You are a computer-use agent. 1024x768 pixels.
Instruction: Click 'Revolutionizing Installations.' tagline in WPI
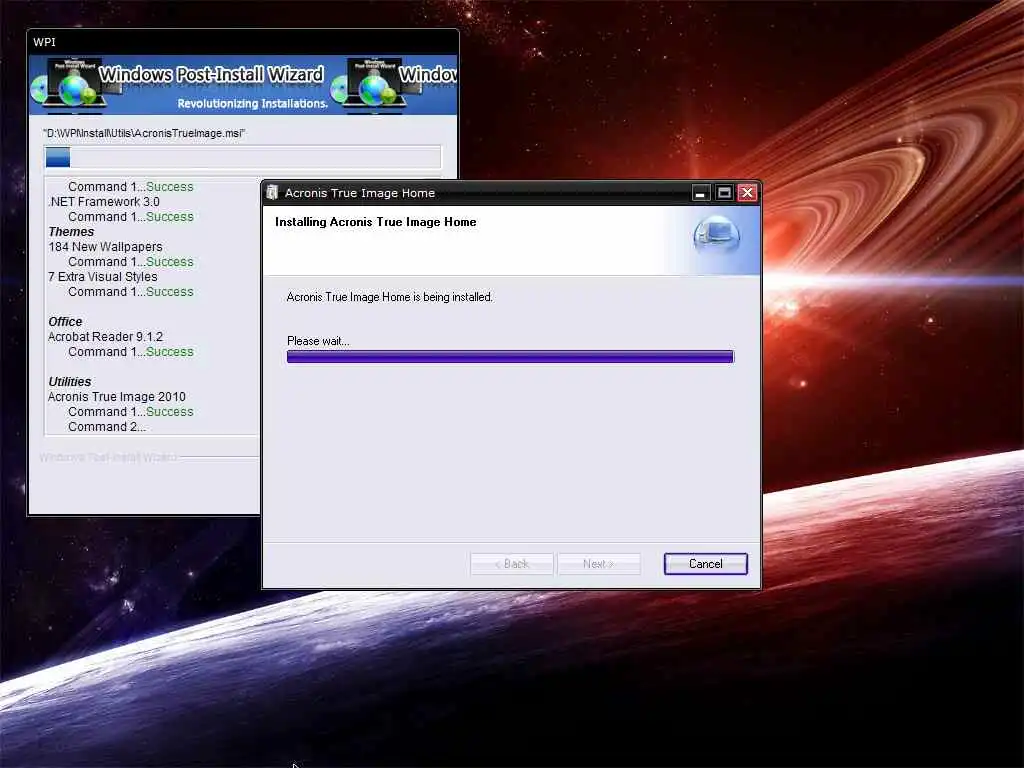point(252,103)
